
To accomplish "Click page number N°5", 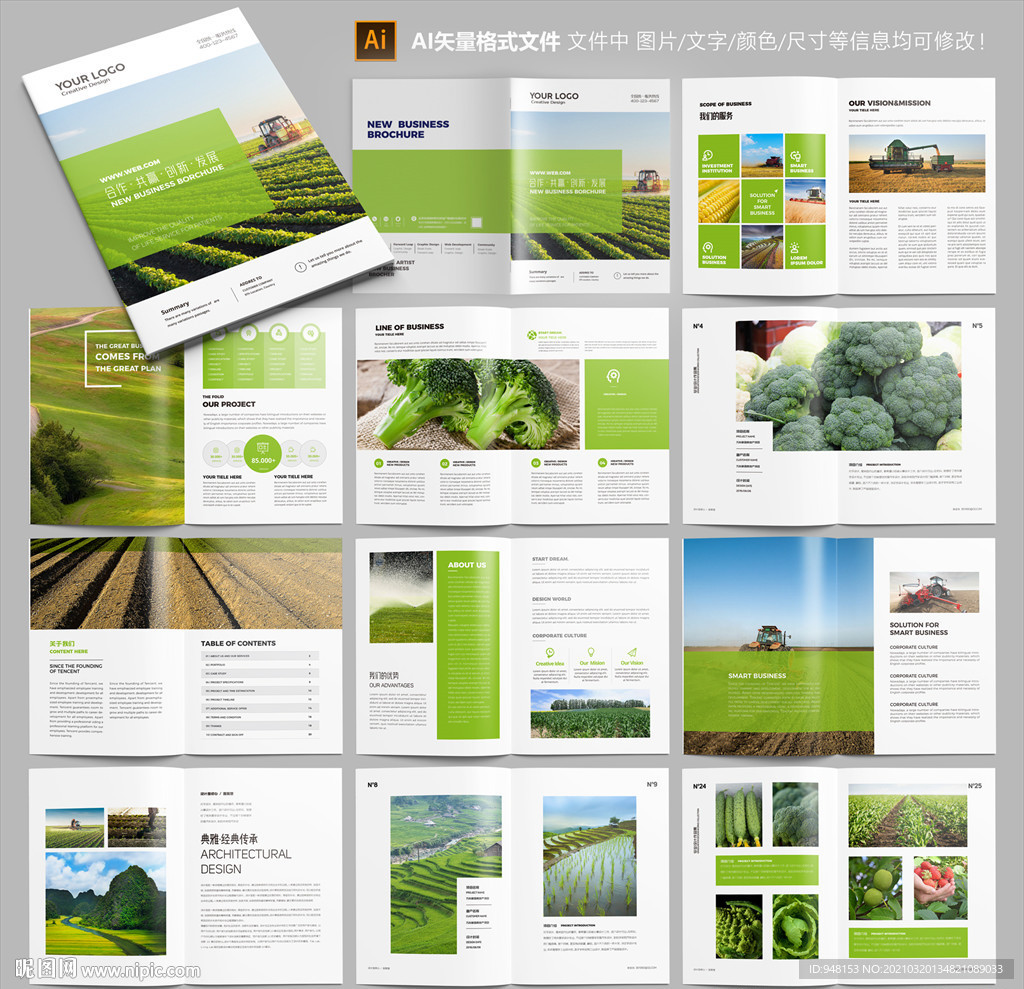I will (x=977, y=326).
